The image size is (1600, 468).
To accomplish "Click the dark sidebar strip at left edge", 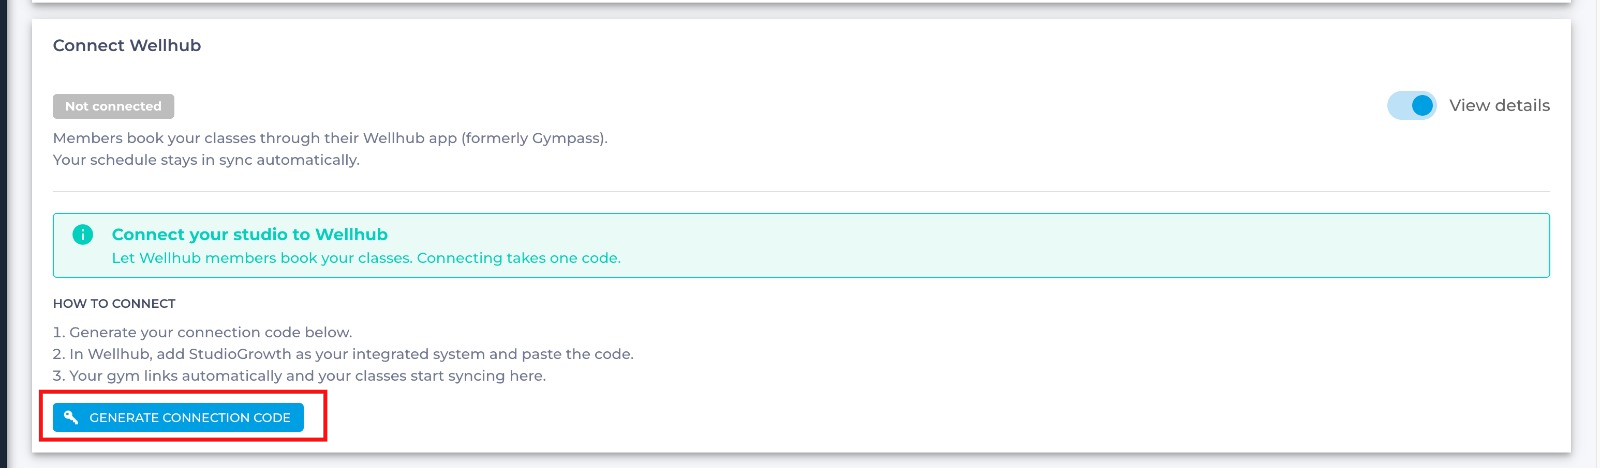I will [3, 234].
